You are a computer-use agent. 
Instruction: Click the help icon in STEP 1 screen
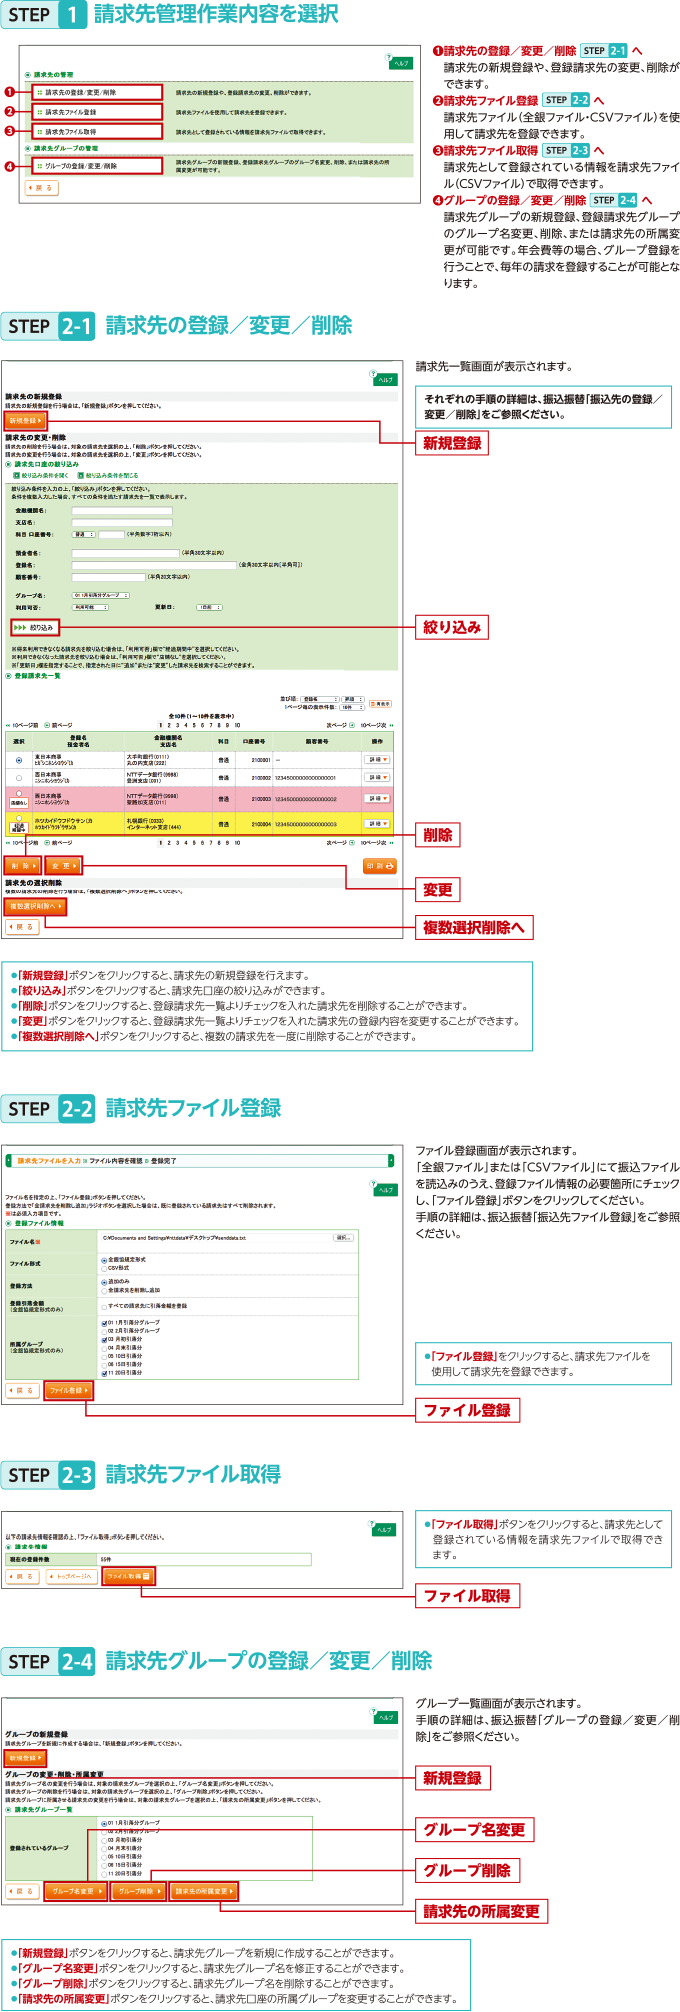pyautogui.click(x=399, y=62)
